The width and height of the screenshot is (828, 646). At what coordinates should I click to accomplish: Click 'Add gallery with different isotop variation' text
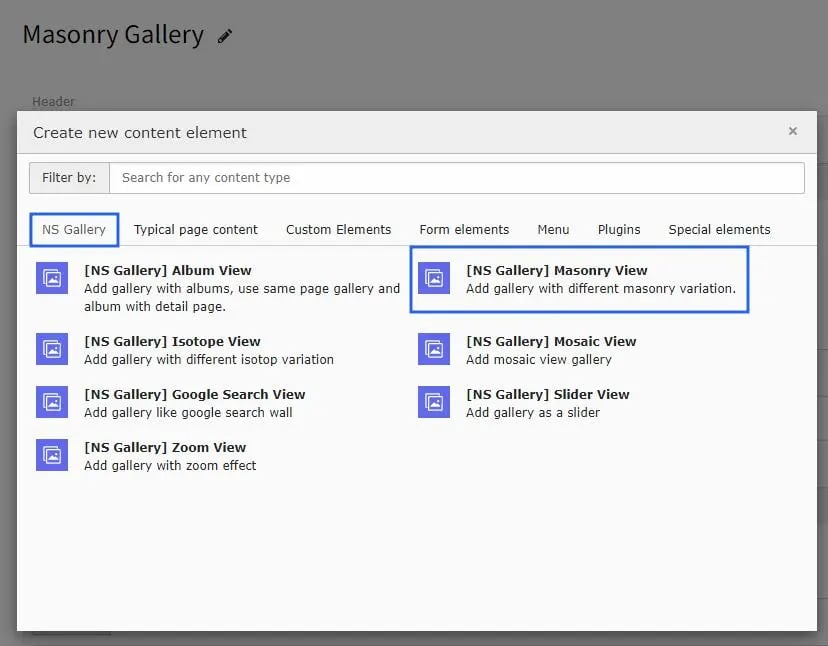(209, 360)
